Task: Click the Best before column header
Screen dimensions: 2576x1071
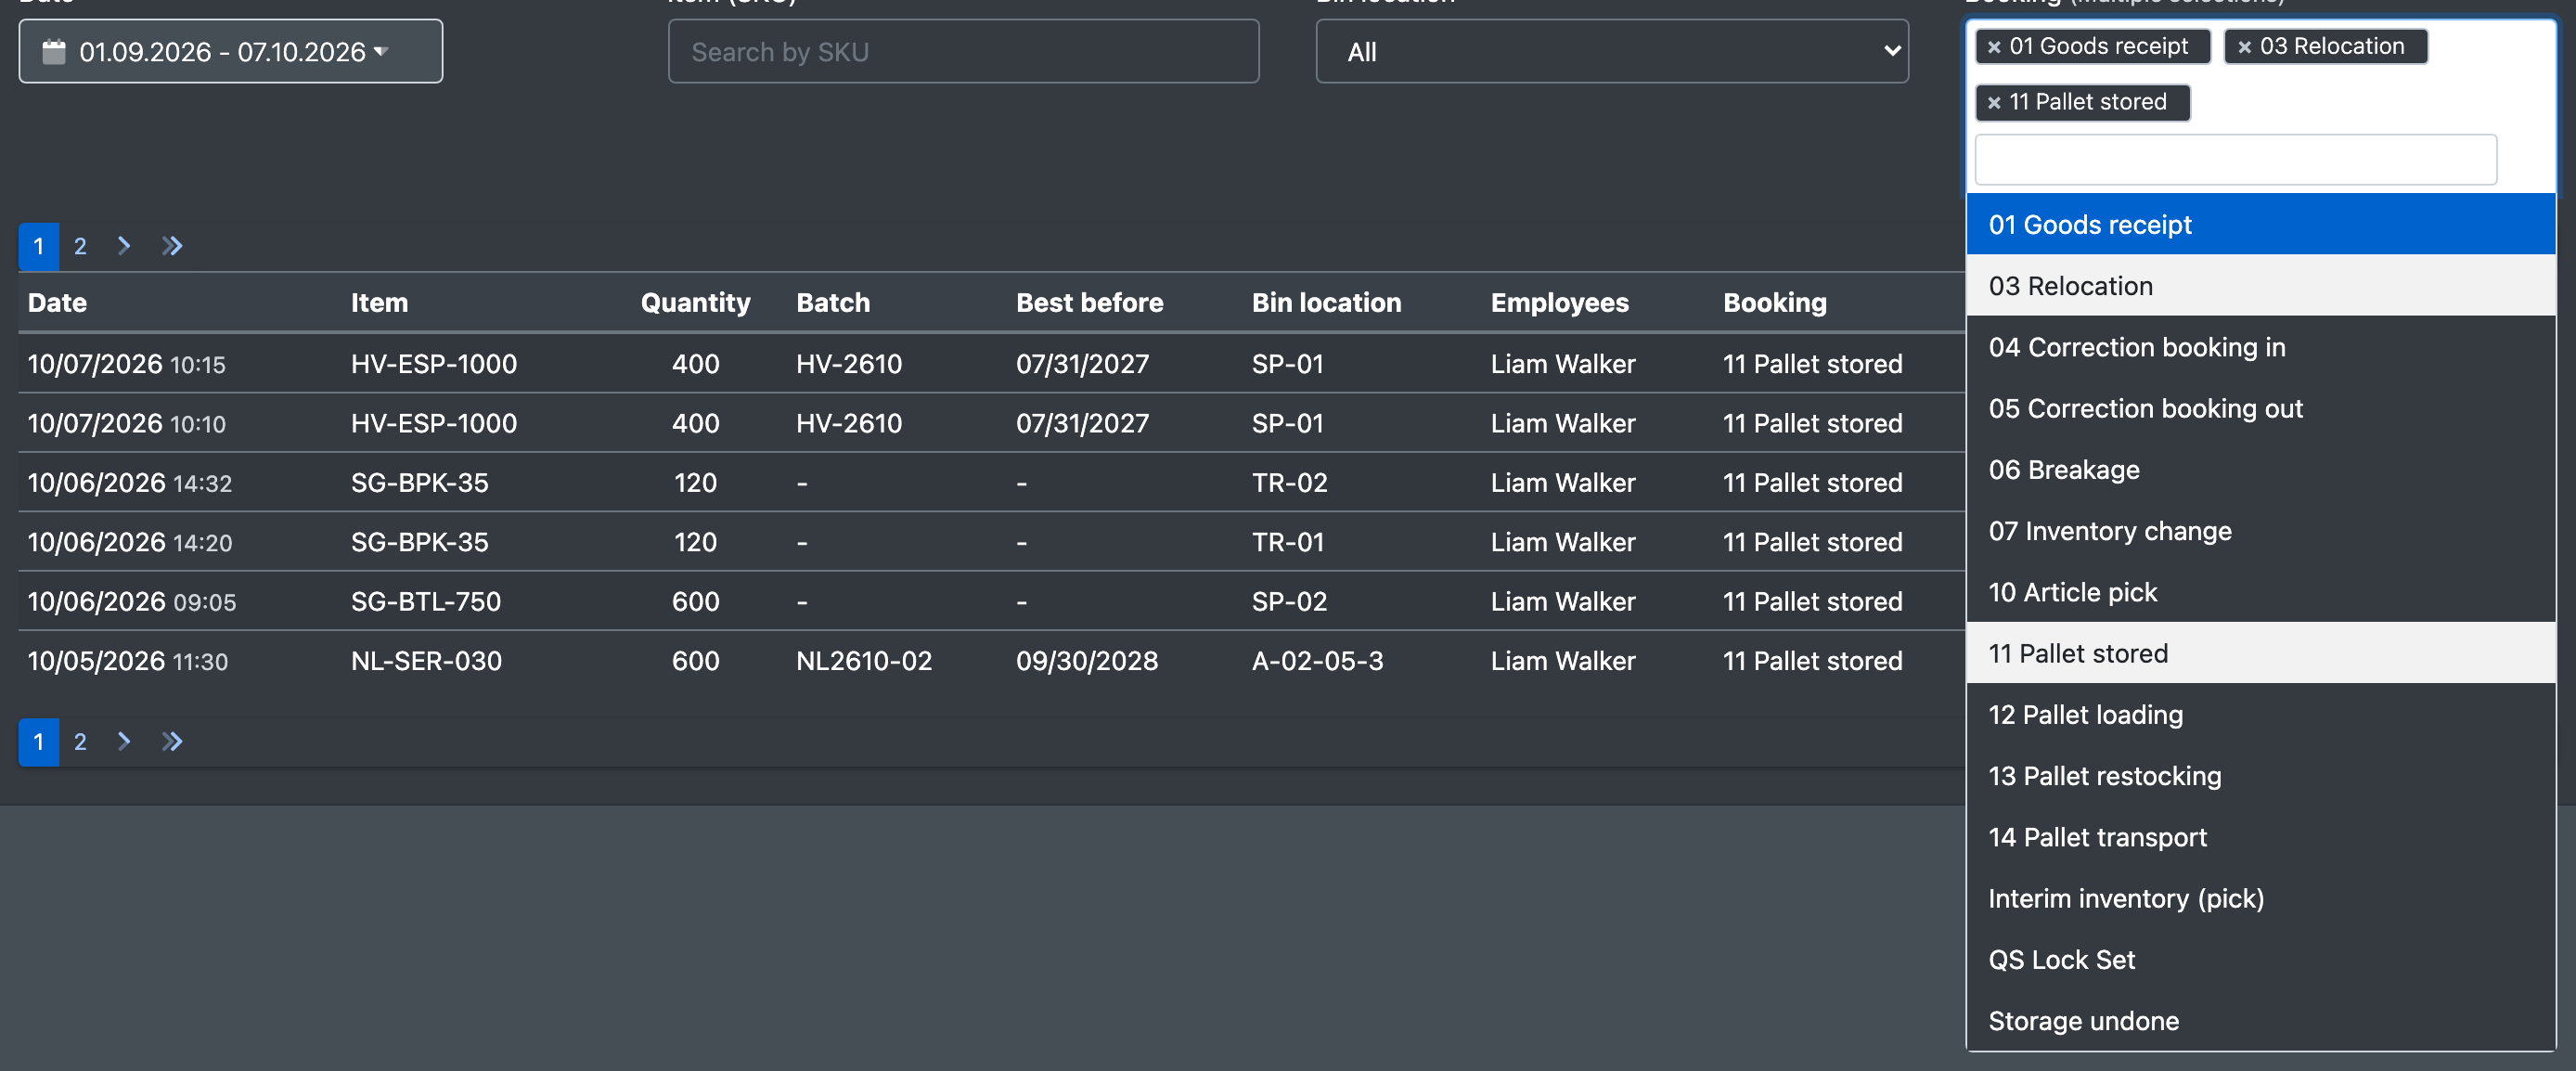Action: [1089, 303]
